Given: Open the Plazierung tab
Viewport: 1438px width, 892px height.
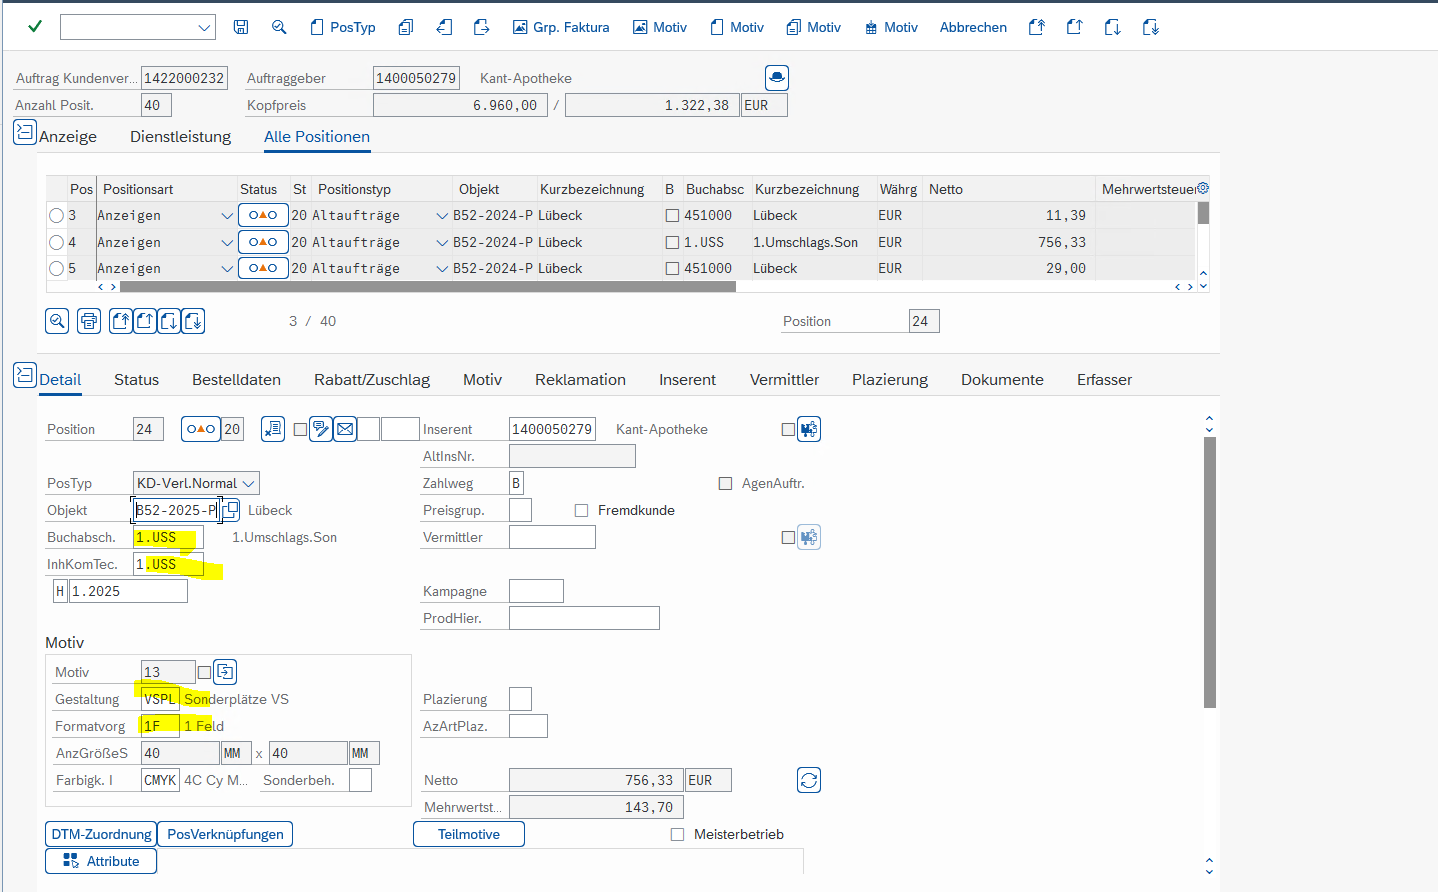Looking at the screenshot, I should click(x=890, y=379).
